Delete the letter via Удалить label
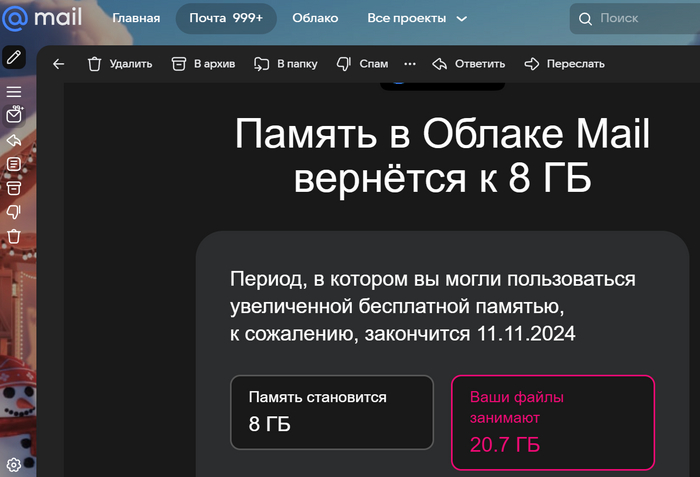This screenshot has height=477, width=700. (131, 64)
